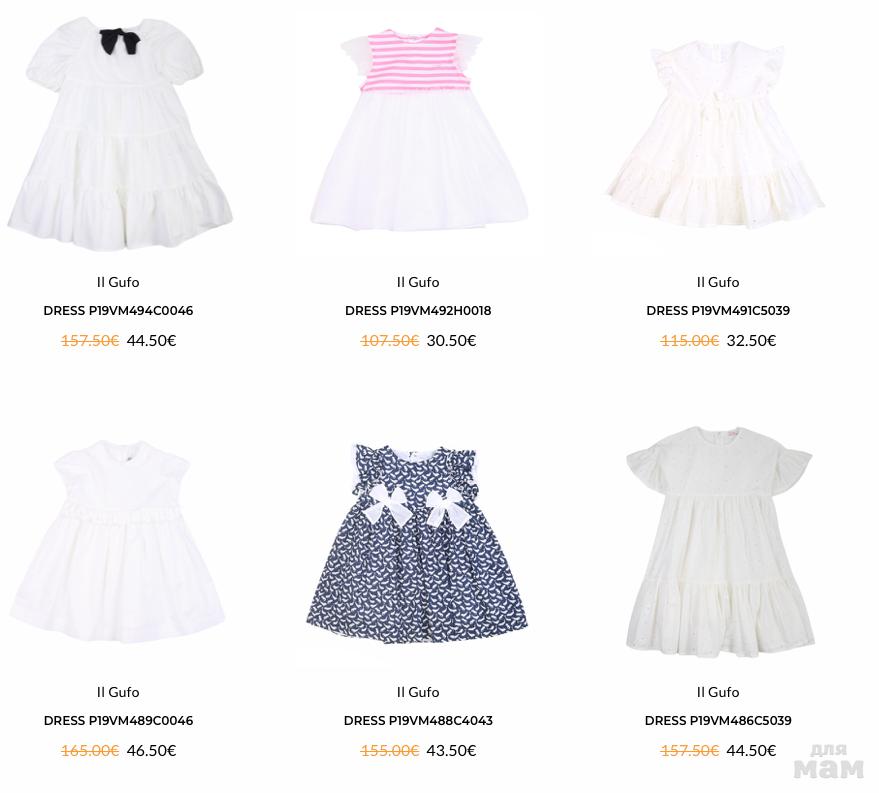Click the 46.50€ sale price
The image size is (879, 793).
pos(151,751)
